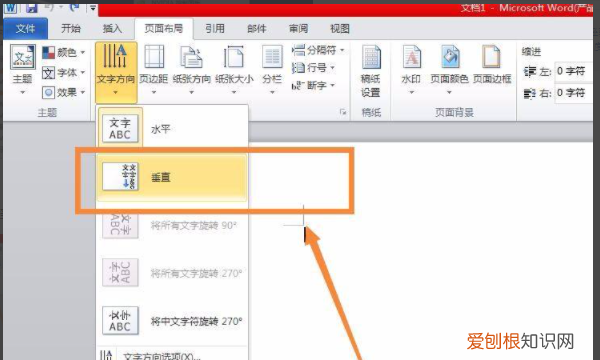Click the right indent 右 input field
The image size is (600, 360).
[574, 93]
